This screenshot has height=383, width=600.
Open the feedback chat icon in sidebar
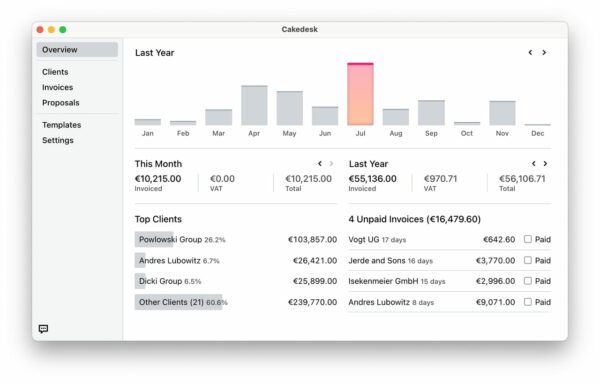(43, 329)
